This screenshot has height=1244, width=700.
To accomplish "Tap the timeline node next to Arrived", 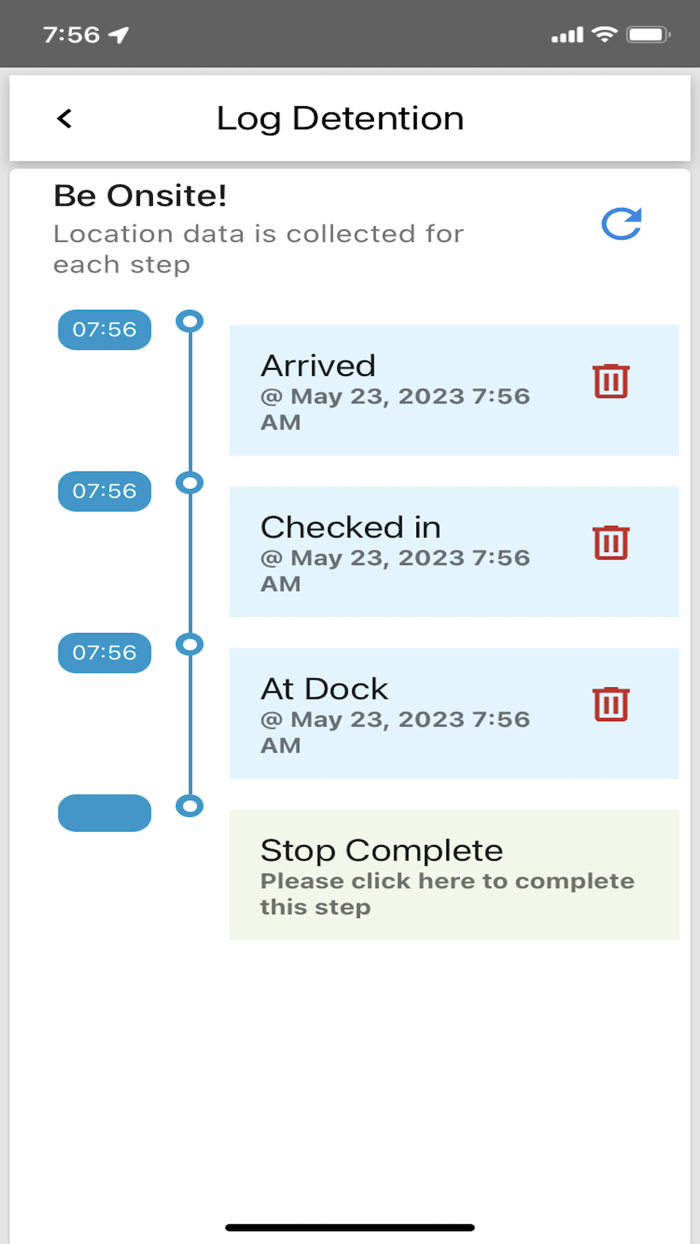I will pos(189,321).
